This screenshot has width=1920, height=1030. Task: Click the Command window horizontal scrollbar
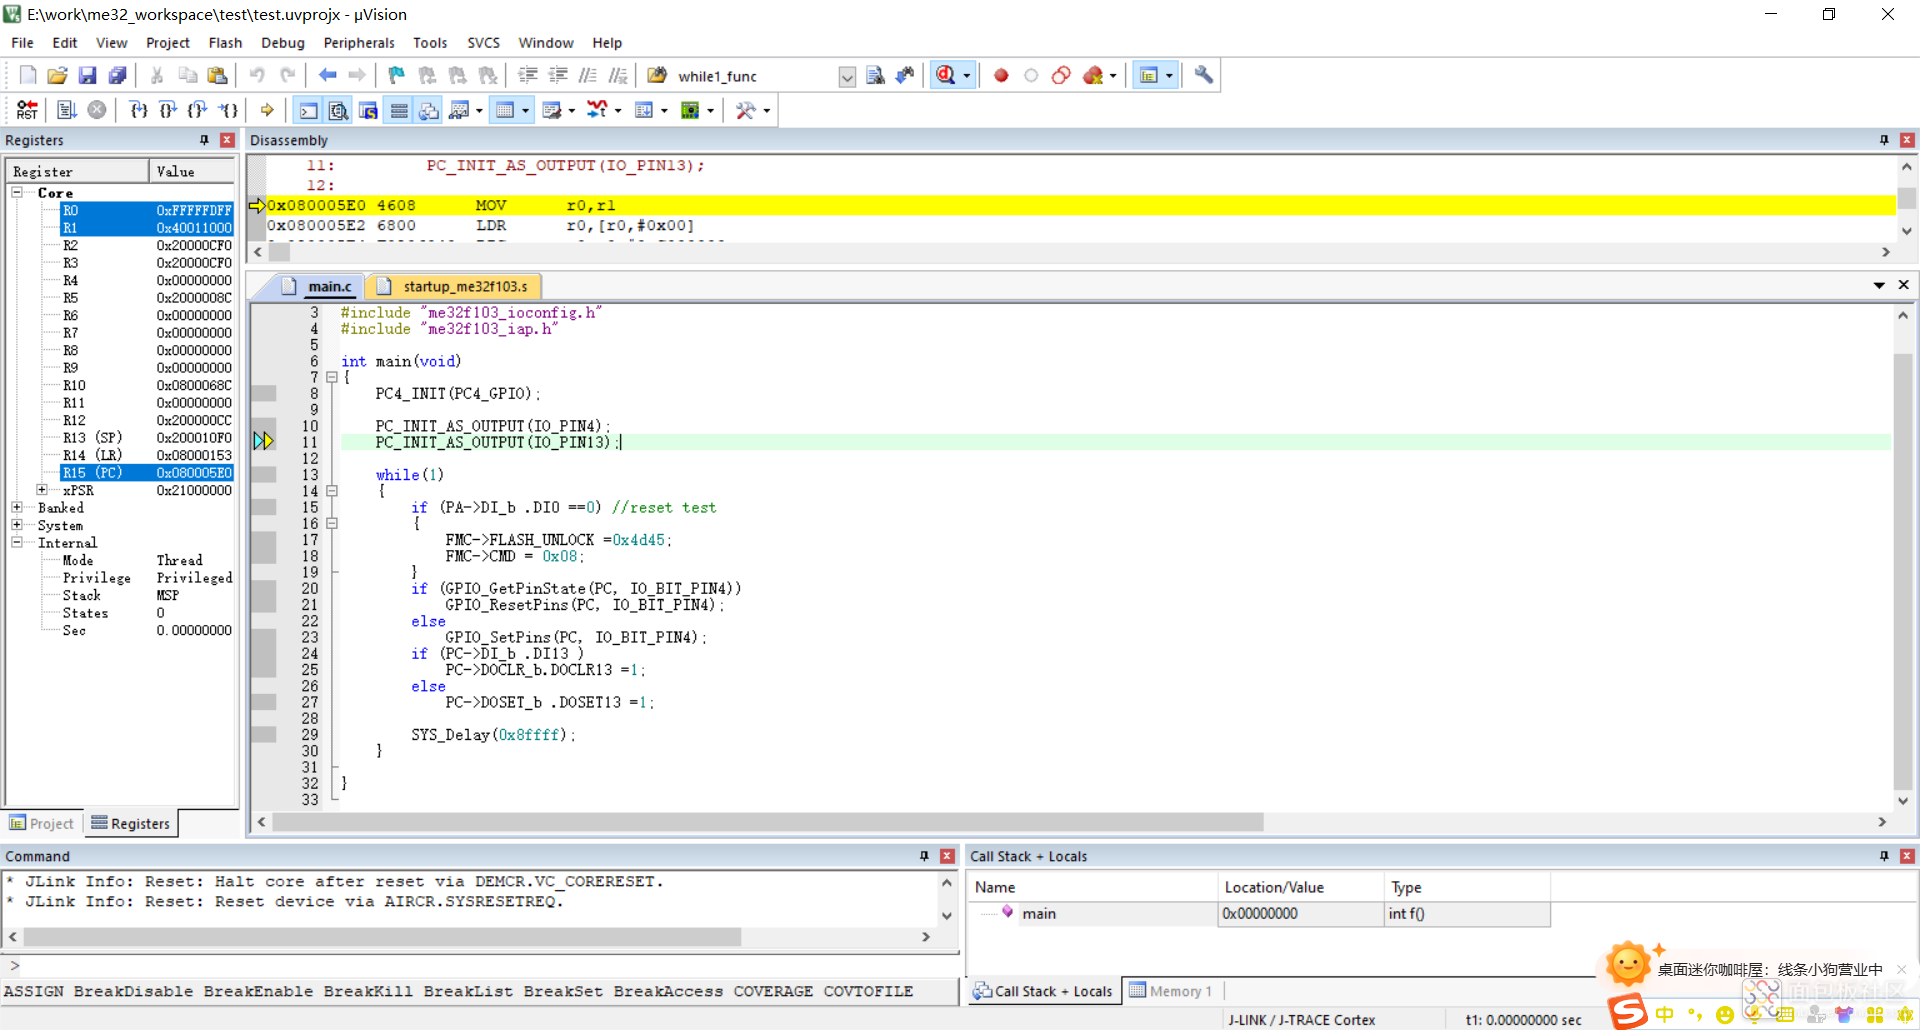pyautogui.click(x=383, y=937)
